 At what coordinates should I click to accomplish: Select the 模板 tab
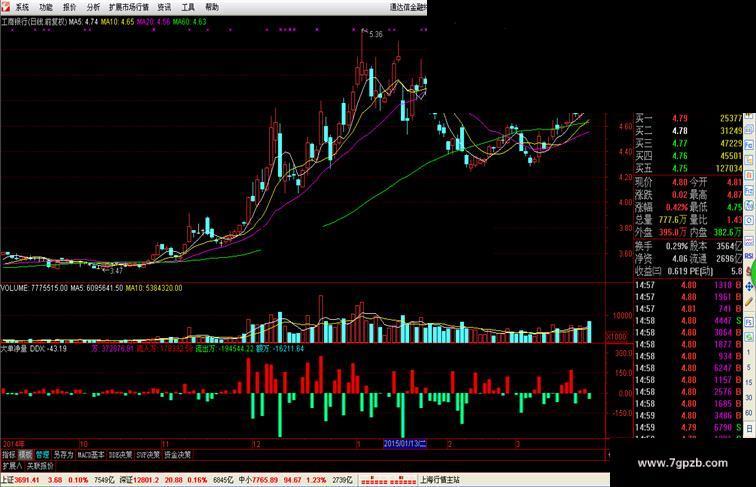pos(26,455)
